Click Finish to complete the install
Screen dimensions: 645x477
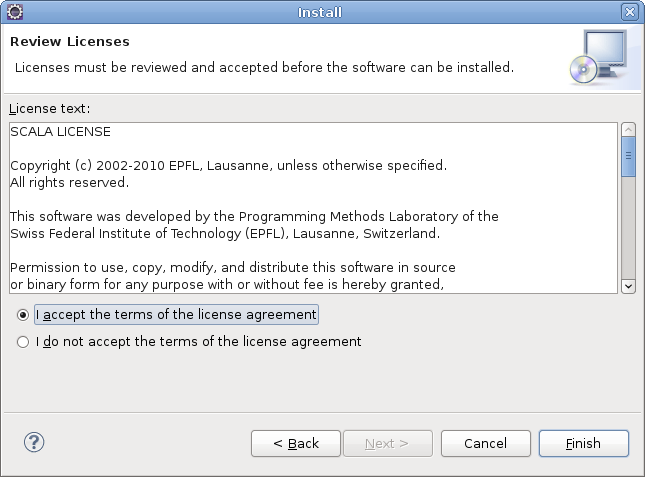[584, 443]
